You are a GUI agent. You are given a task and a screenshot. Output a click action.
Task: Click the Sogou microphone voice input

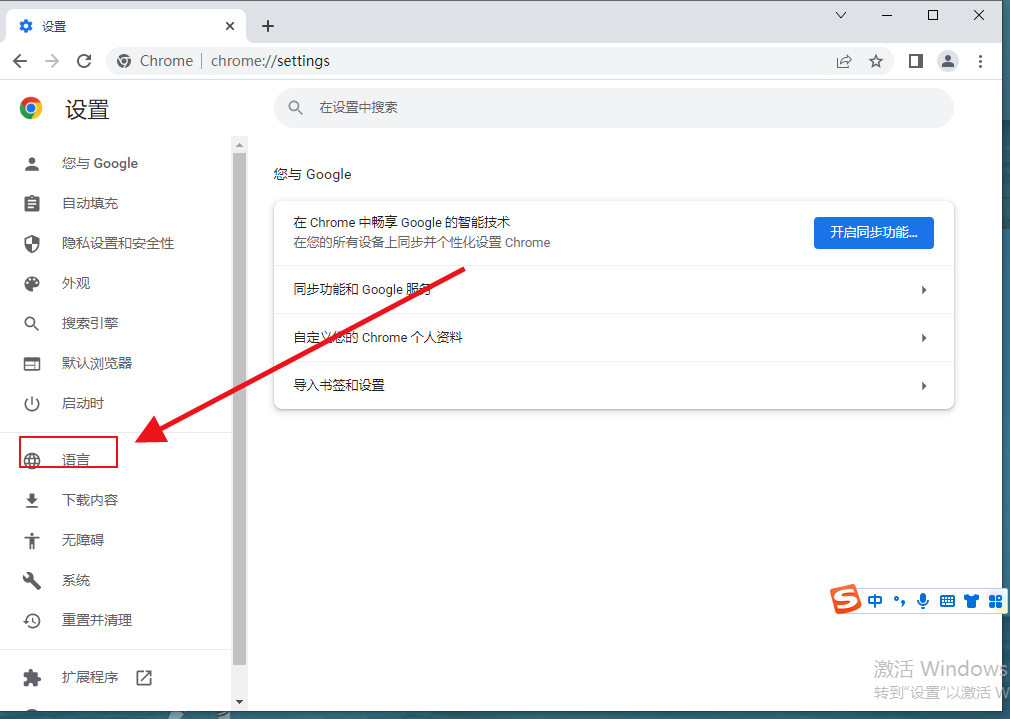[923, 601]
